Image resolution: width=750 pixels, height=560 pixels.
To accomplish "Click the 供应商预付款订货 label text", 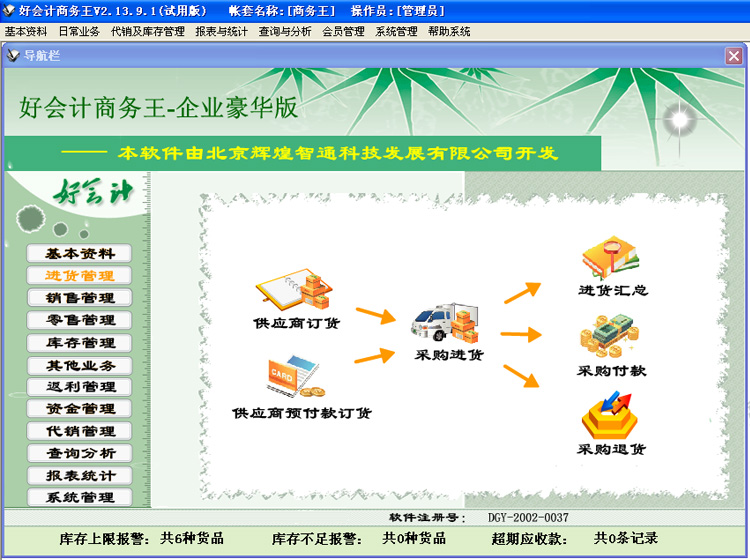I will coord(302,413).
